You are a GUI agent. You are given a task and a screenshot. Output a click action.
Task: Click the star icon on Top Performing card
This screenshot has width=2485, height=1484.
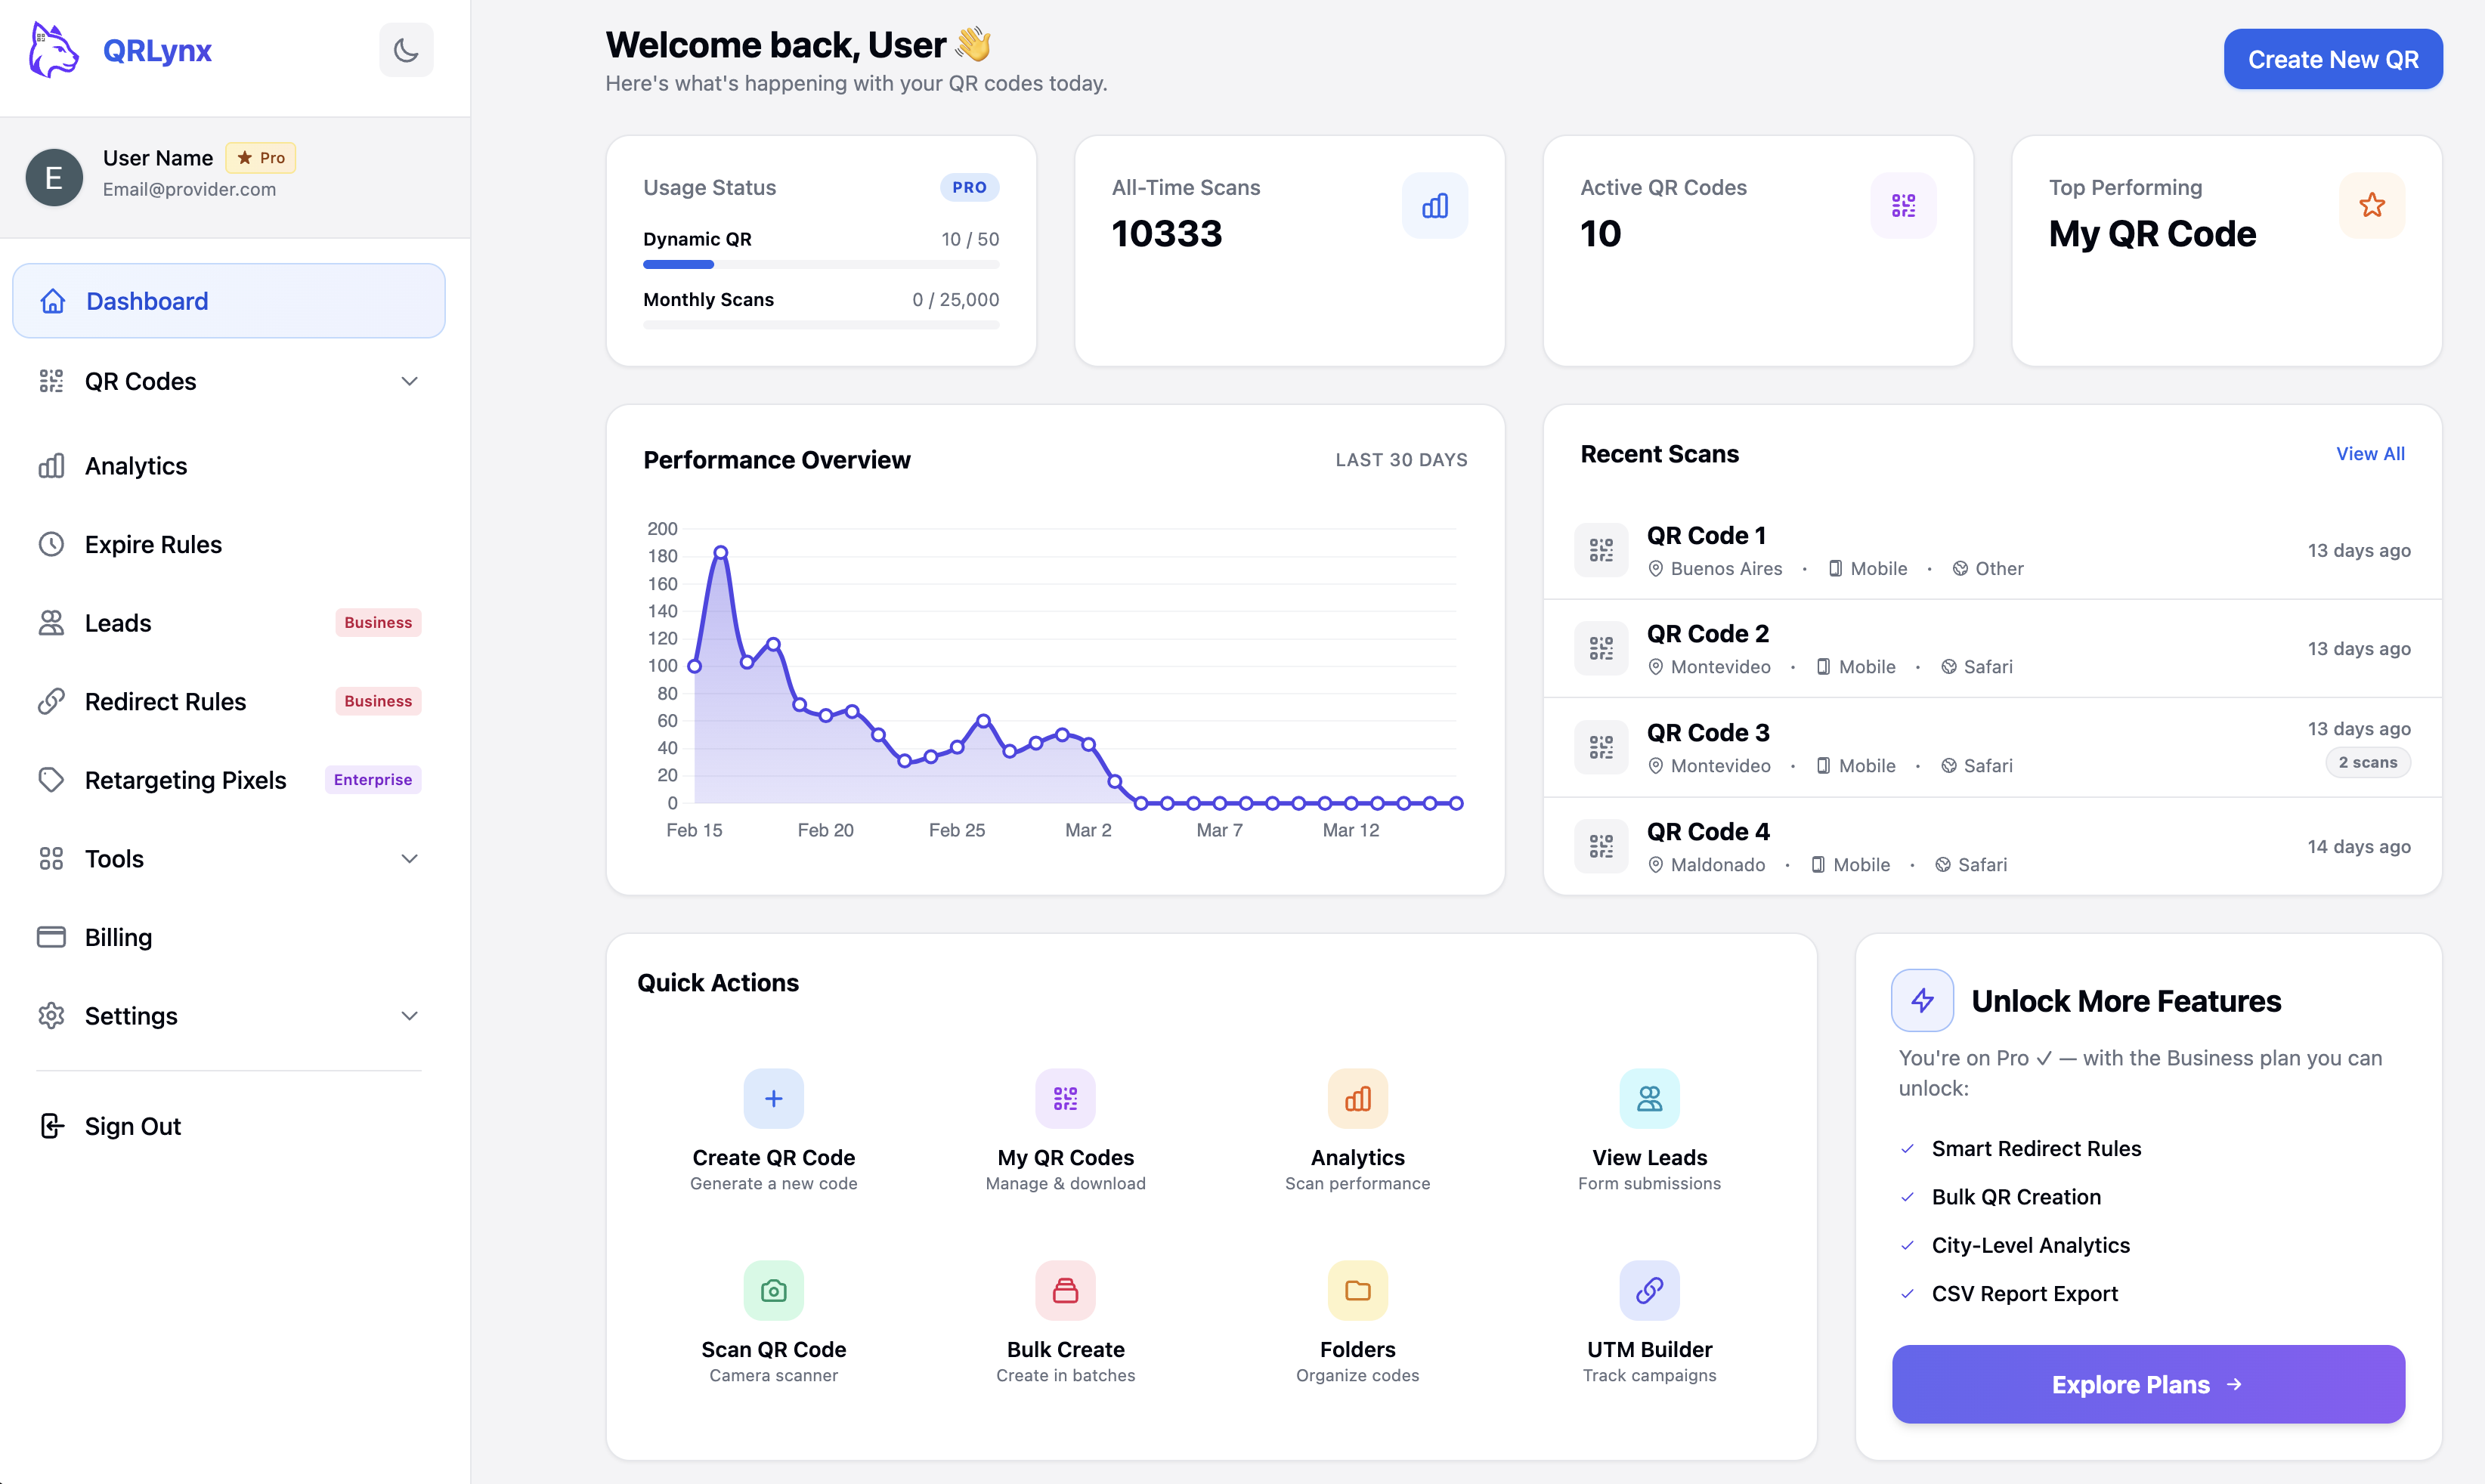pyautogui.click(x=2372, y=204)
